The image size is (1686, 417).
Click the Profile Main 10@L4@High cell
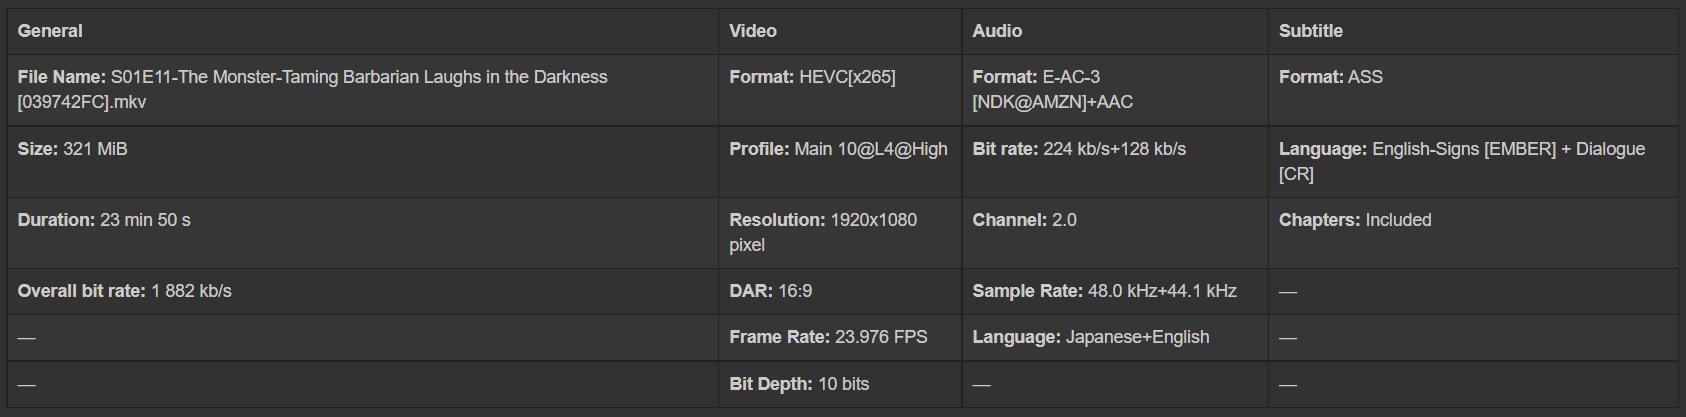838,149
